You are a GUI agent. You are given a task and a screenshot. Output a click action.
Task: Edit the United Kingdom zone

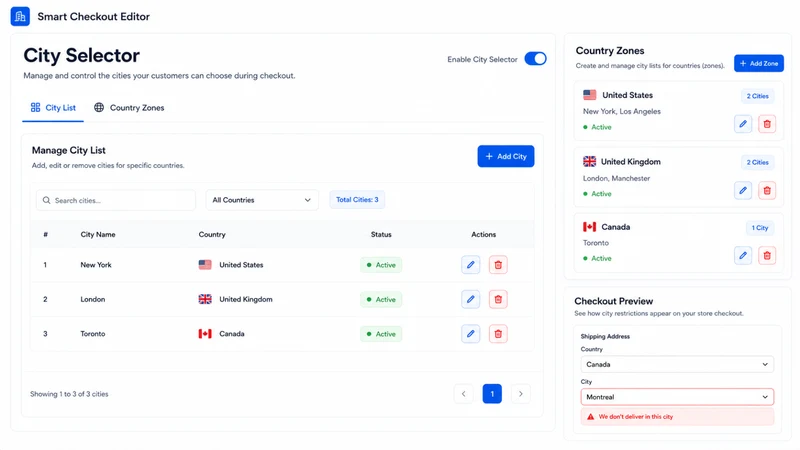[x=743, y=190]
